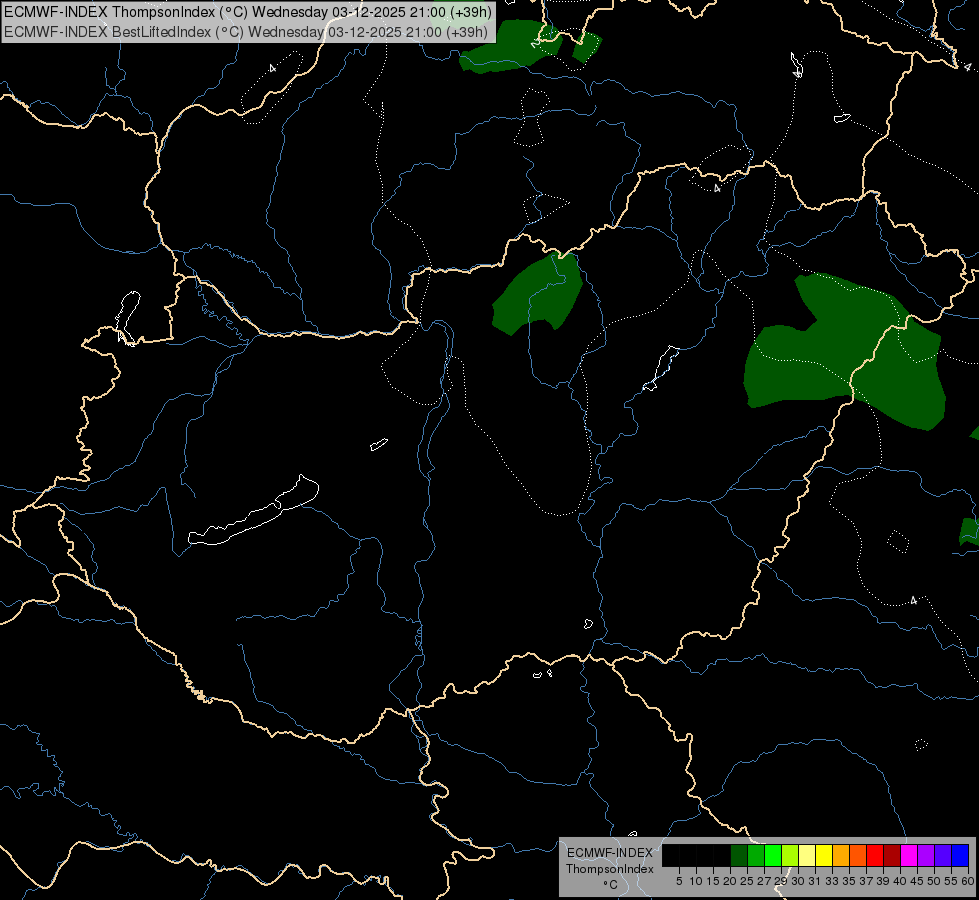
Task: Click the legend tick value 31
Action: [x=815, y=881]
